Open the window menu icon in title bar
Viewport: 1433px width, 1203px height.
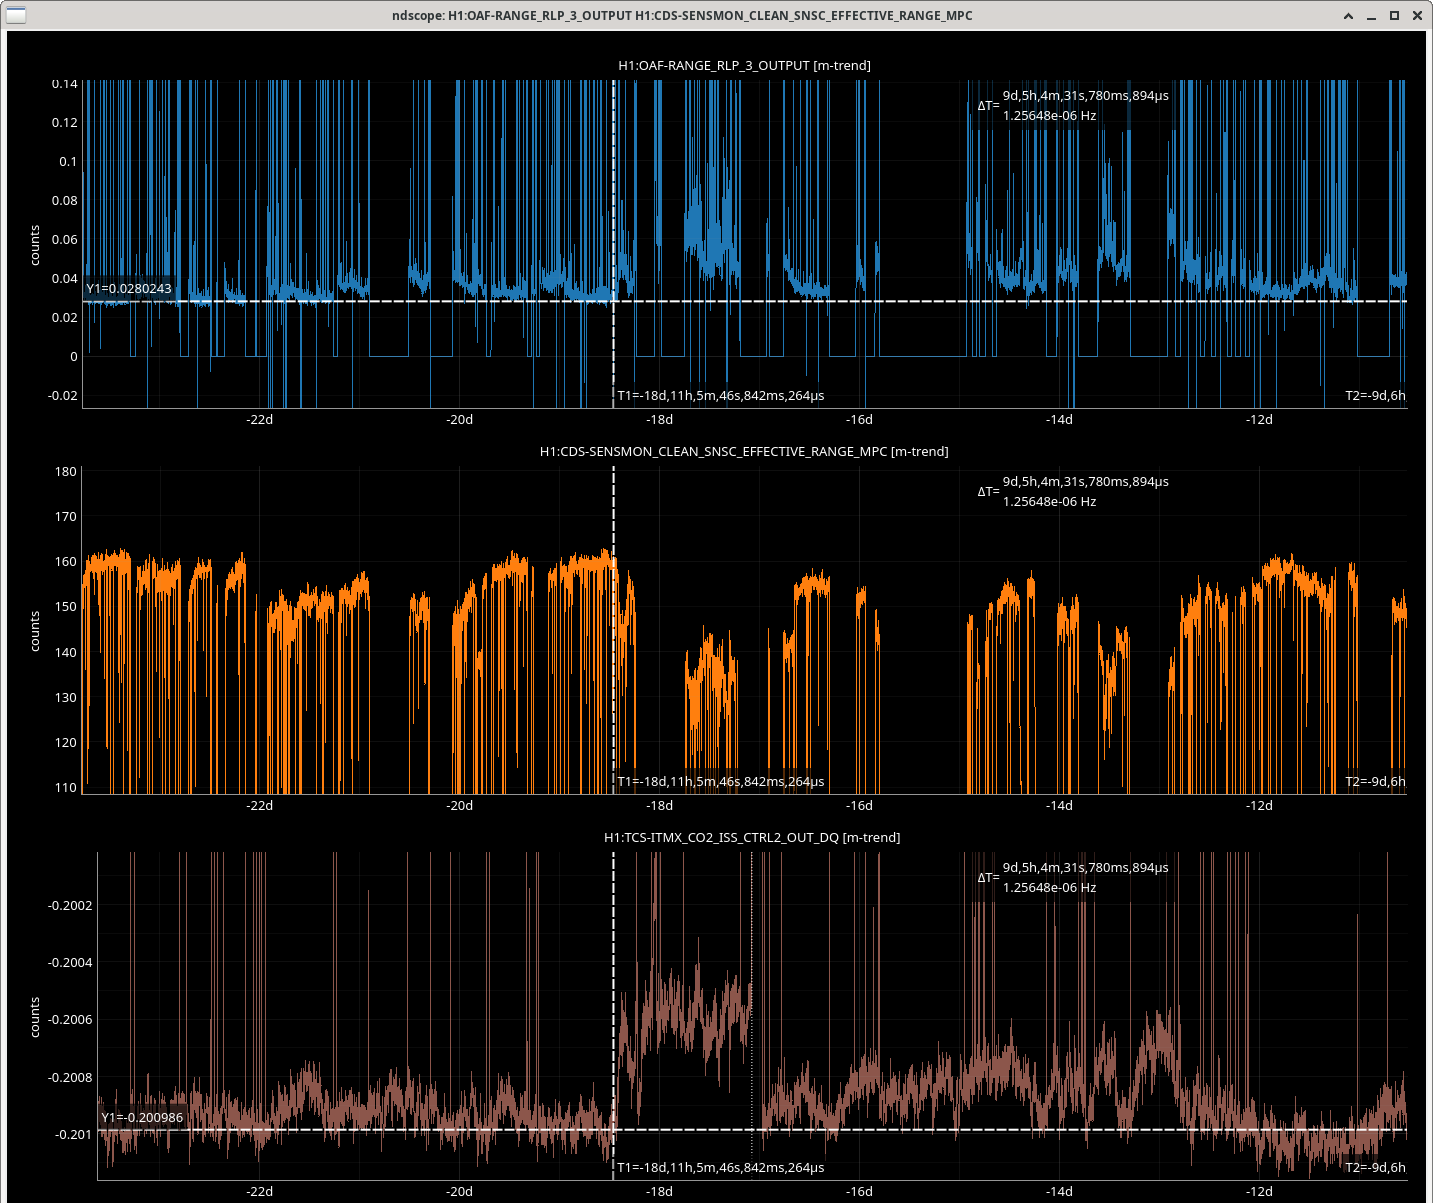(x=15, y=15)
